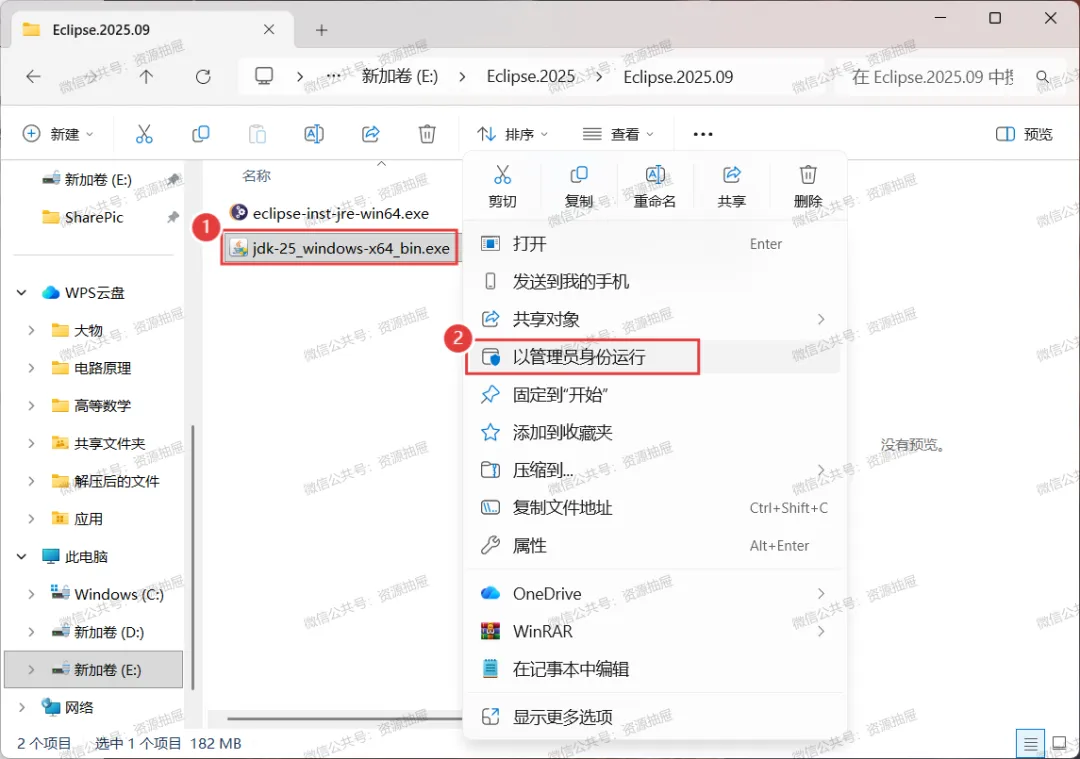Open the OneDrive submenu entry
The height and width of the screenshot is (759, 1080).
click(653, 594)
